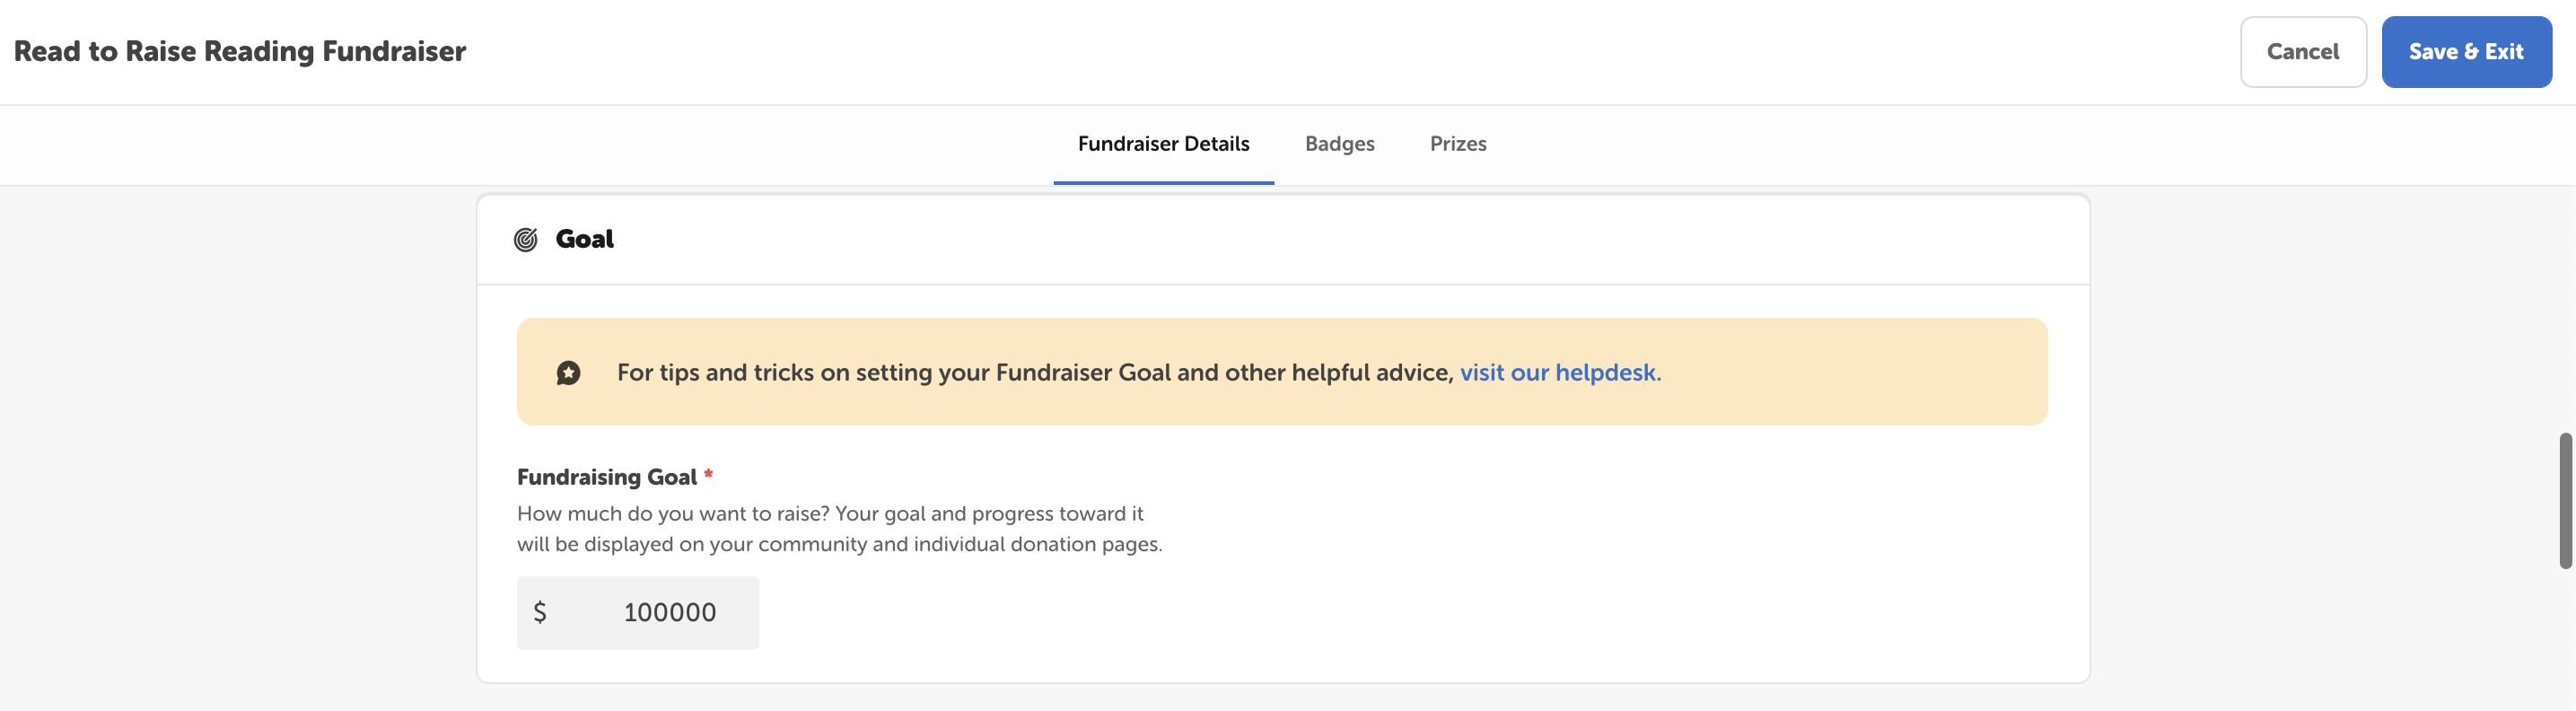Click Save & Exit
This screenshot has width=2576, height=711.
pyautogui.click(x=2467, y=51)
